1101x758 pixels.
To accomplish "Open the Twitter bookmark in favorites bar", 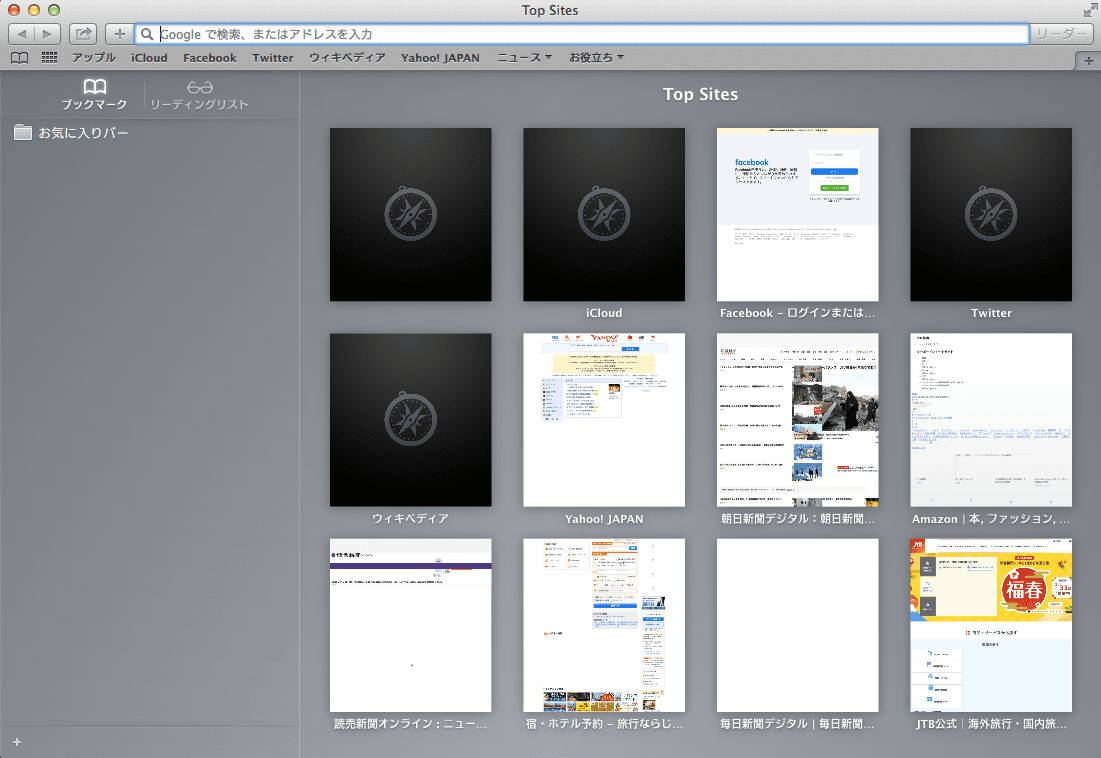I will (x=272, y=58).
